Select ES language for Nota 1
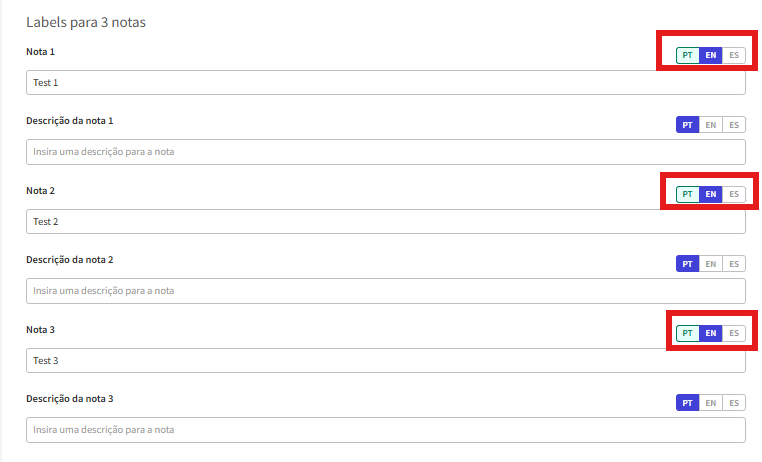Image resolution: width=762 pixels, height=462 pixels. (x=734, y=55)
